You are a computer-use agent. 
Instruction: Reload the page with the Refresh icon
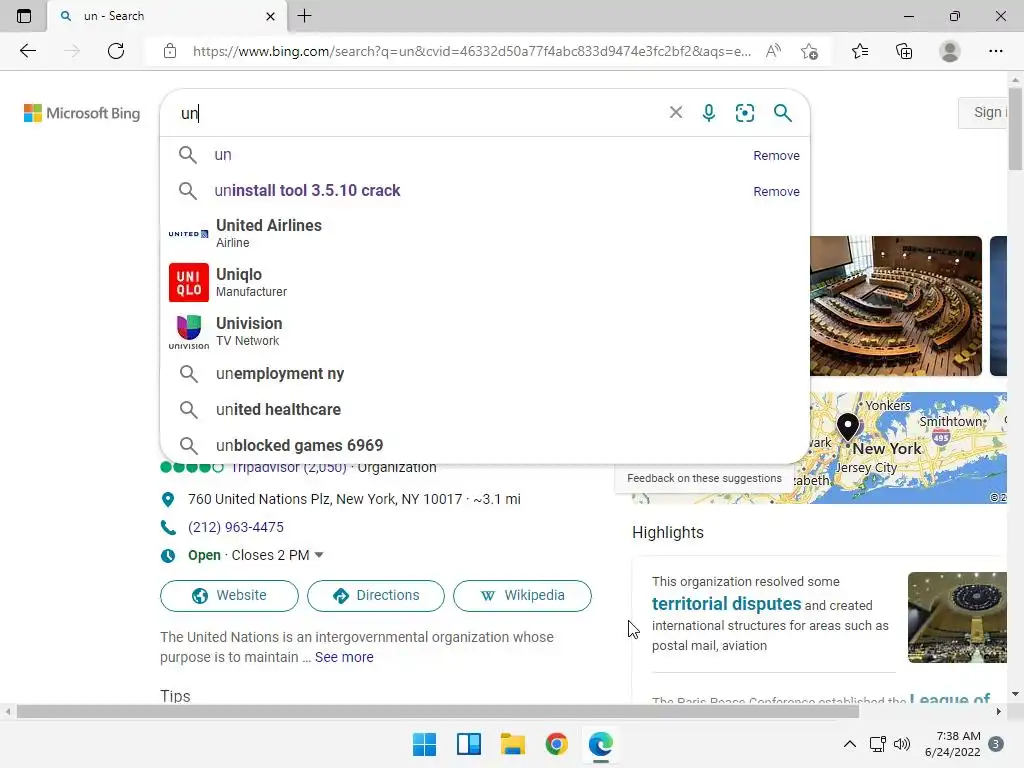coord(116,51)
